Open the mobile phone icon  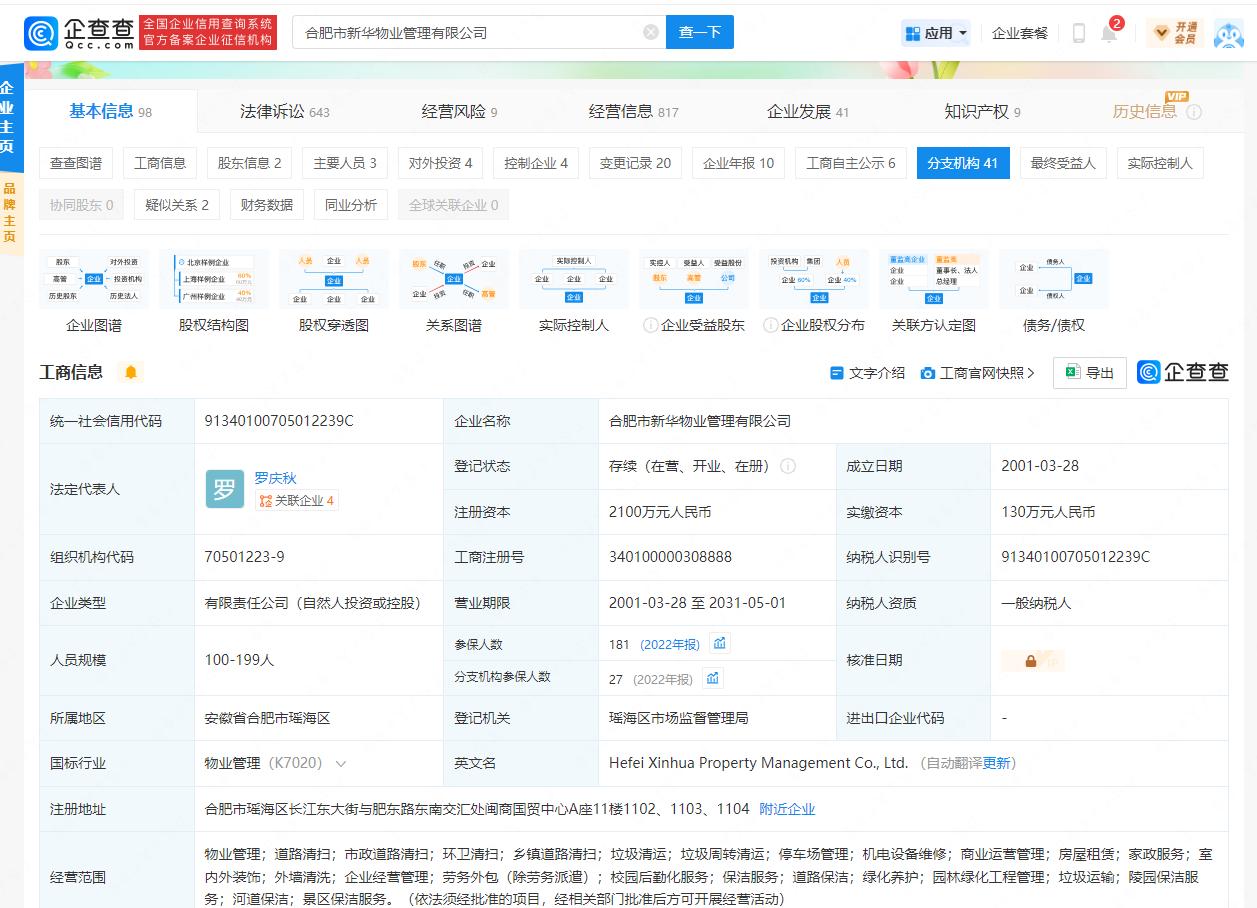(x=1079, y=33)
